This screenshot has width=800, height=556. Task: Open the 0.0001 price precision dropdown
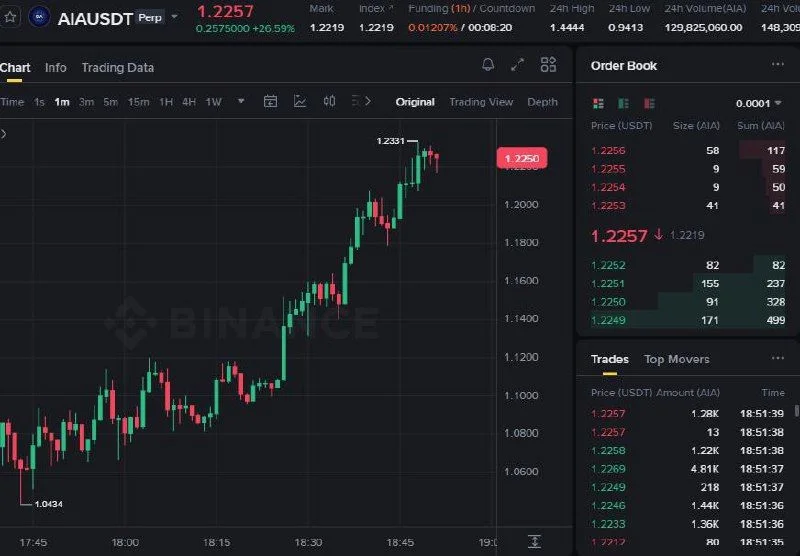pos(758,104)
